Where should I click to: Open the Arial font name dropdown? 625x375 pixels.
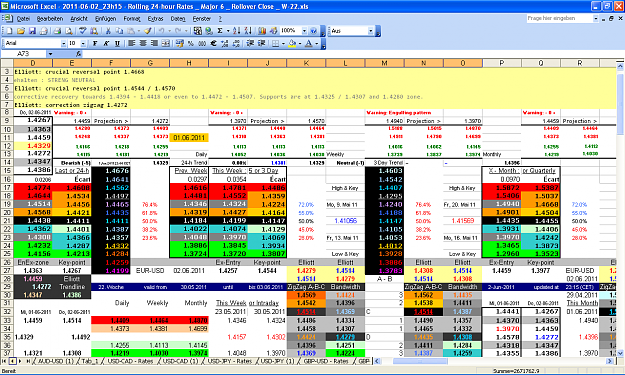coord(63,43)
